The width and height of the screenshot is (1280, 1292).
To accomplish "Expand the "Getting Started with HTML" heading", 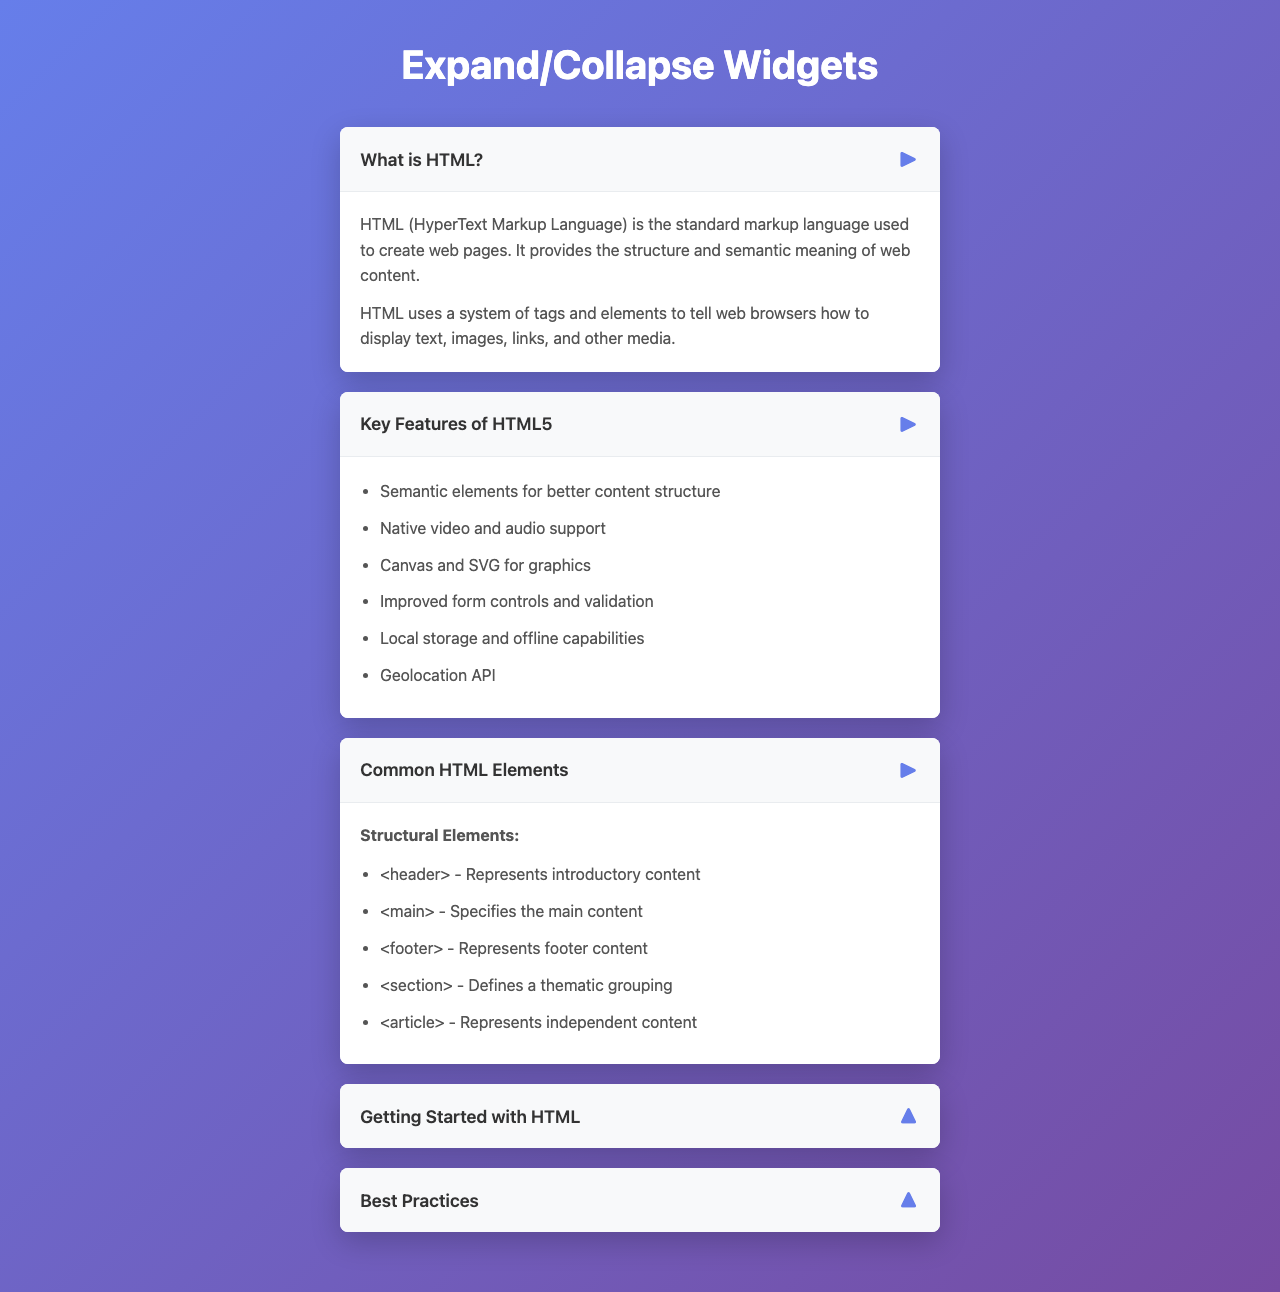I will point(470,1116).
